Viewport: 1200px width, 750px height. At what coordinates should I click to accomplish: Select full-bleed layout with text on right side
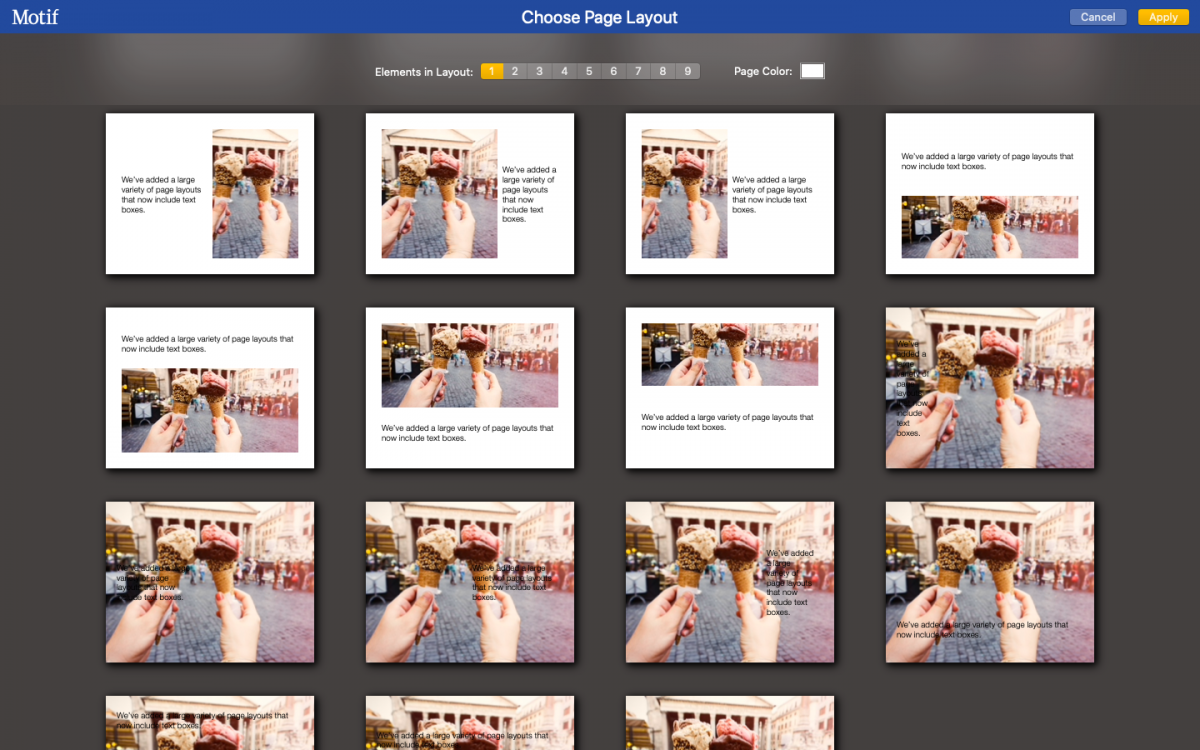pos(730,581)
